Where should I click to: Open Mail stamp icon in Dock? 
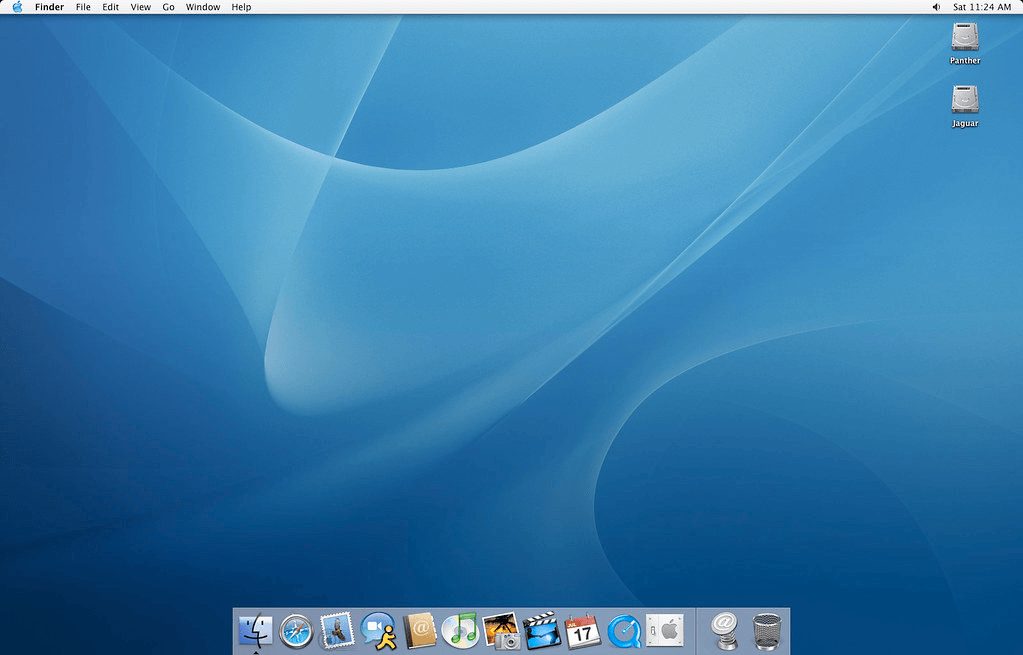point(337,631)
